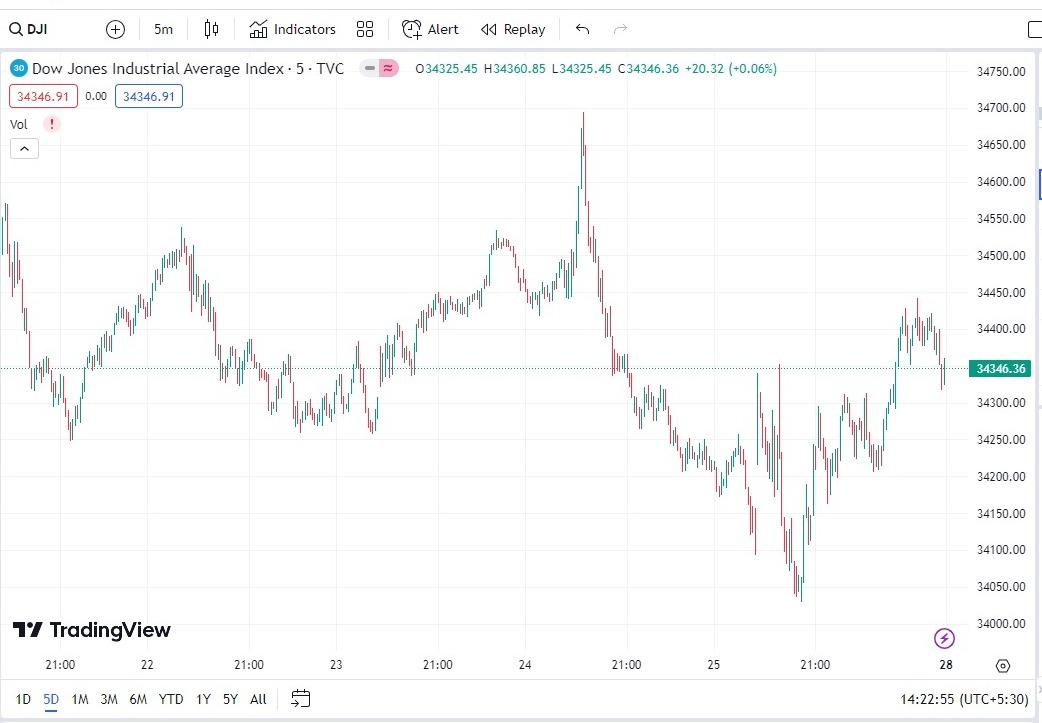The image size is (1042, 723).
Task: Open chart settings gear near time axis
Action: (x=1003, y=665)
